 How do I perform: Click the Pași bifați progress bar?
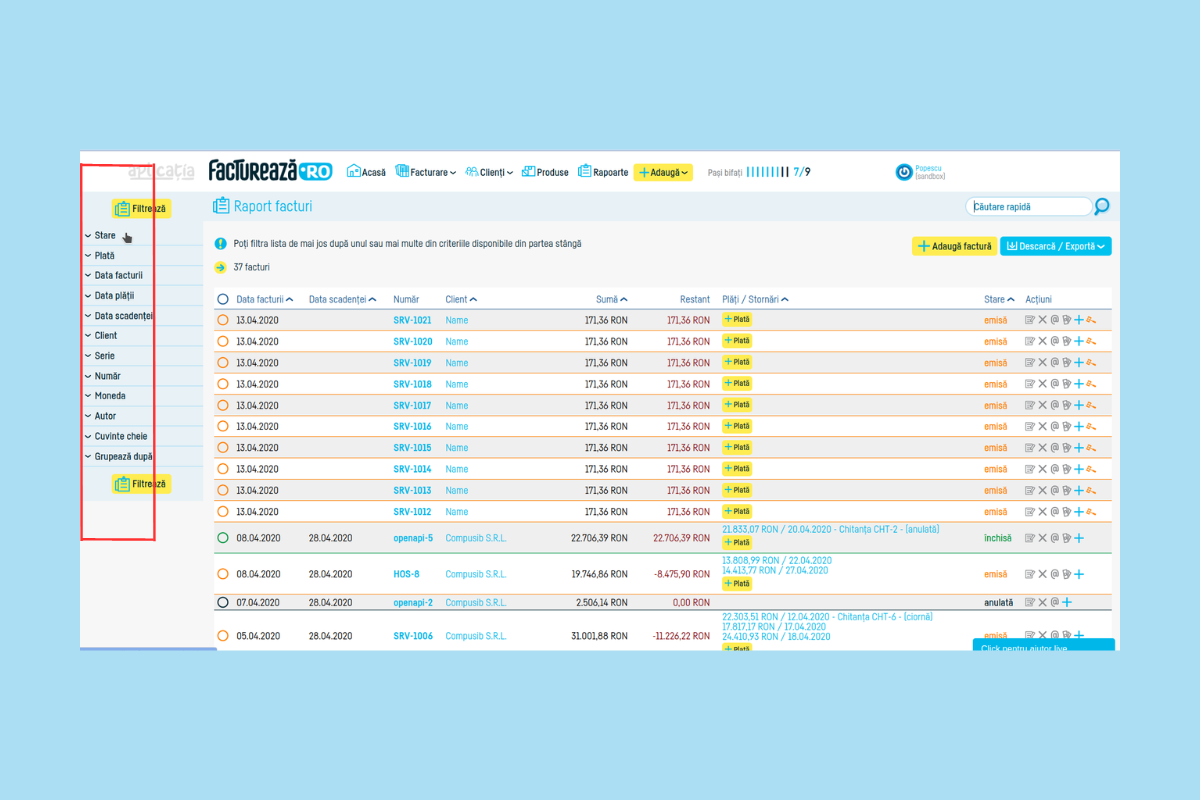[768, 172]
